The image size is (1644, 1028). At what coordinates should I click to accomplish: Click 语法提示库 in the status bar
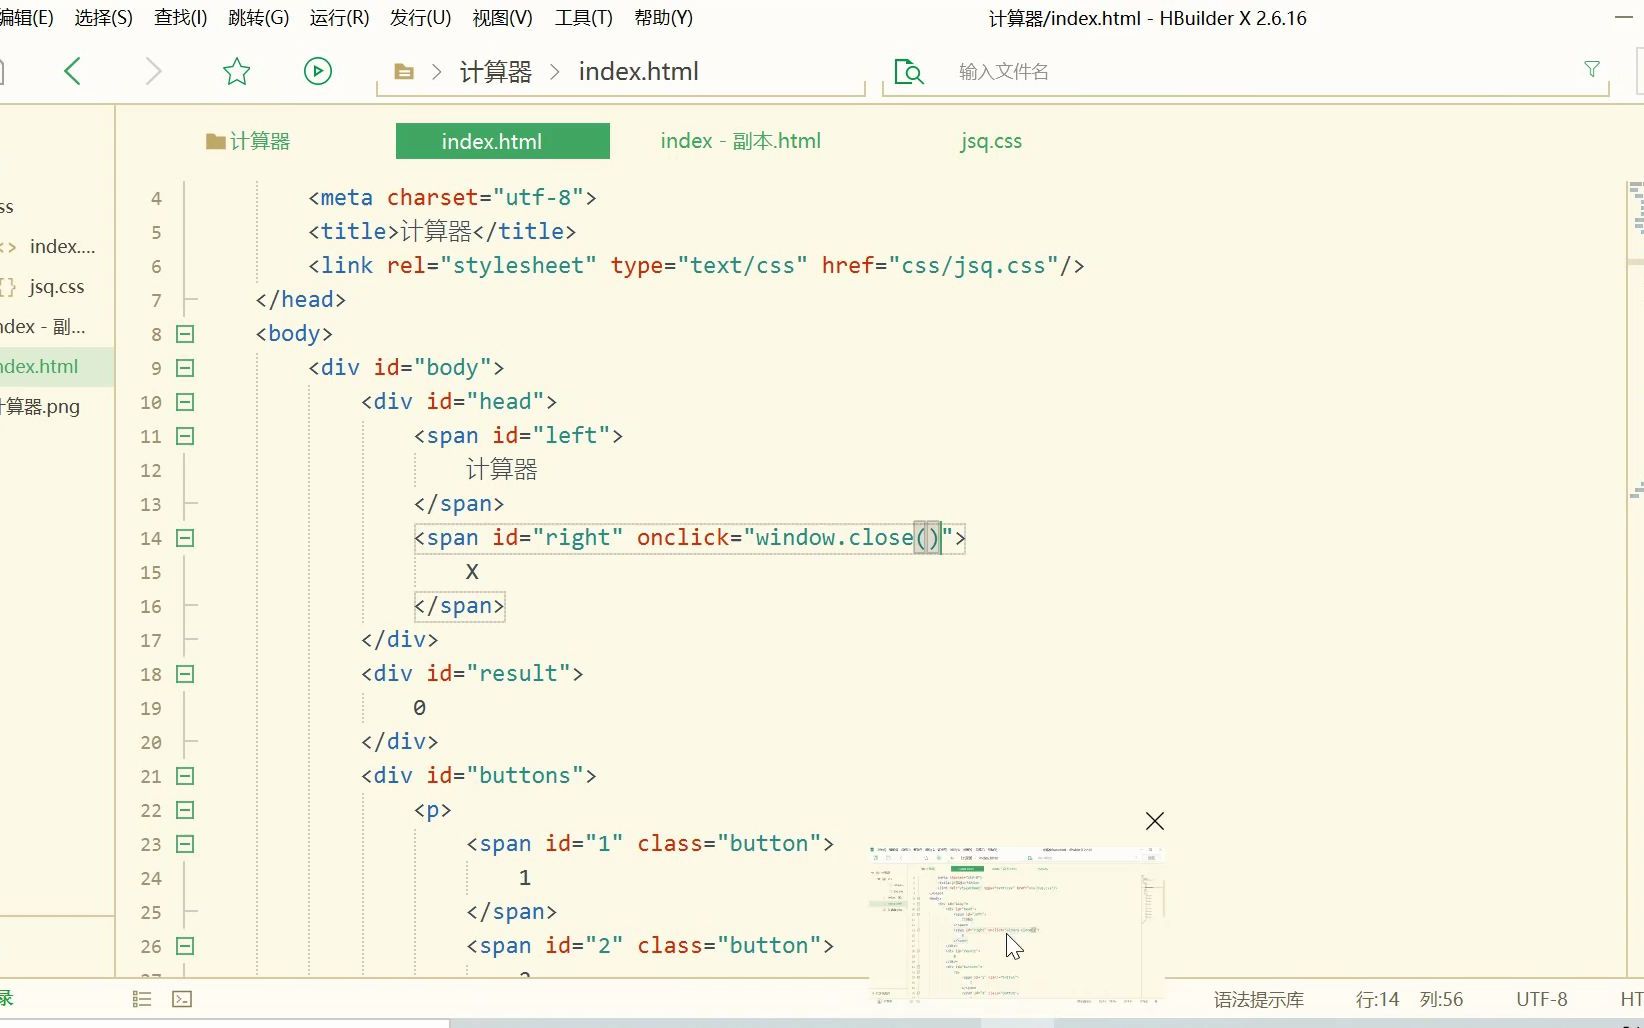1258,999
